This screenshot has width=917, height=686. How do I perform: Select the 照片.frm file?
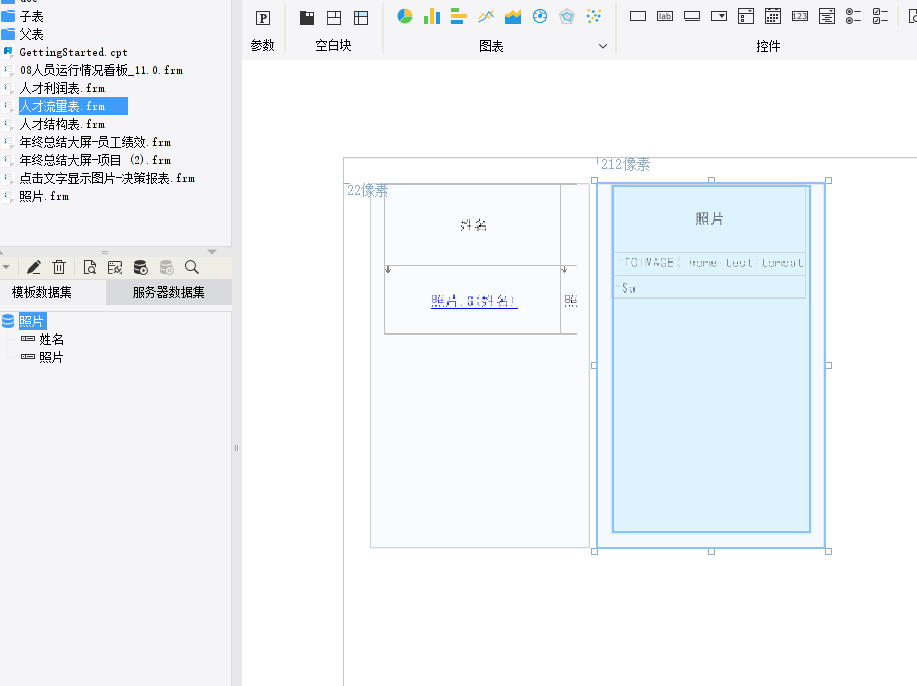(44, 197)
